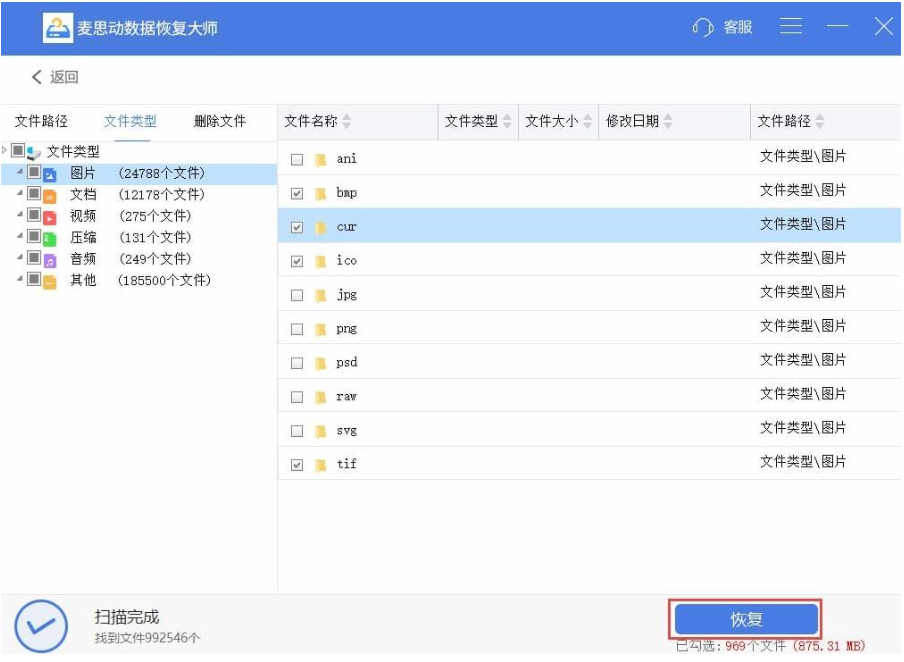Expand the 其他 tree node arrow
The height and width of the screenshot is (662, 904).
pos(20,279)
